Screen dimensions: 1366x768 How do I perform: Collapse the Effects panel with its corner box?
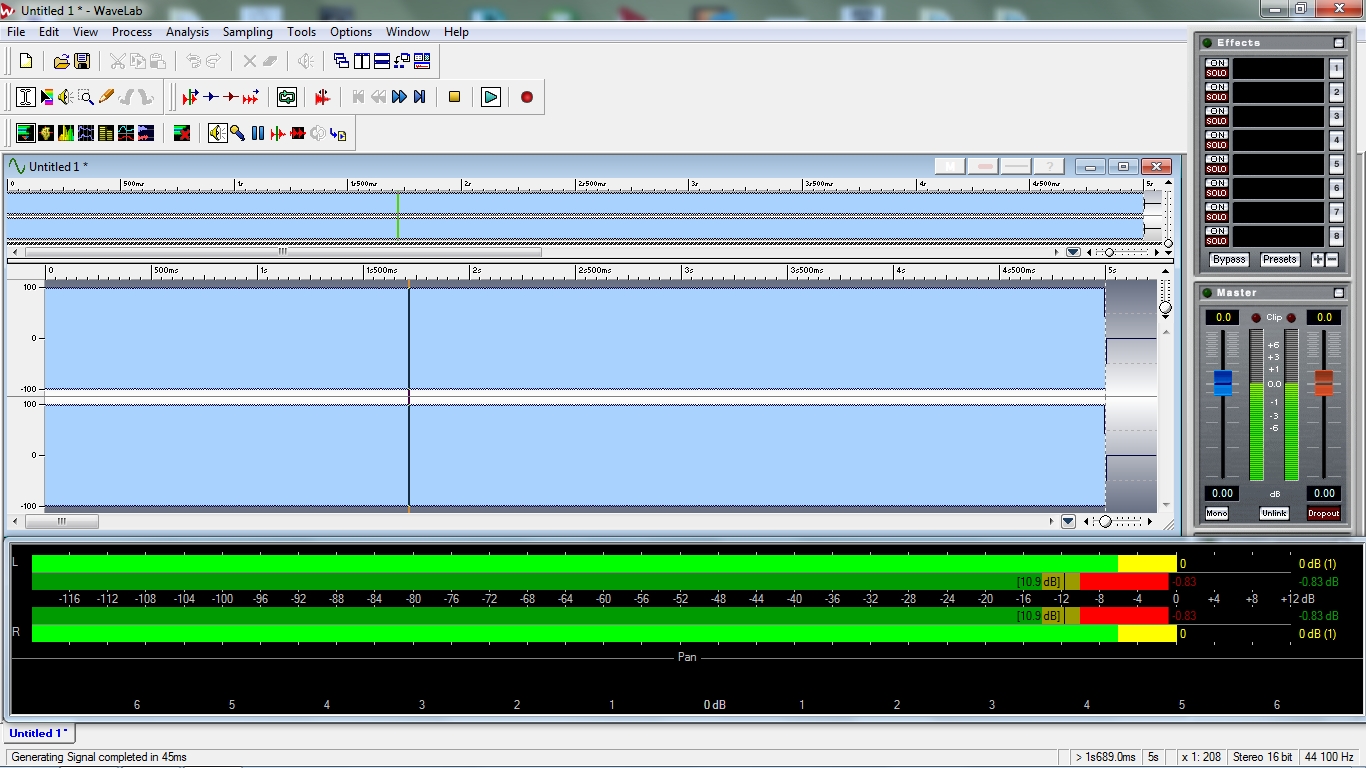coord(1339,43)
